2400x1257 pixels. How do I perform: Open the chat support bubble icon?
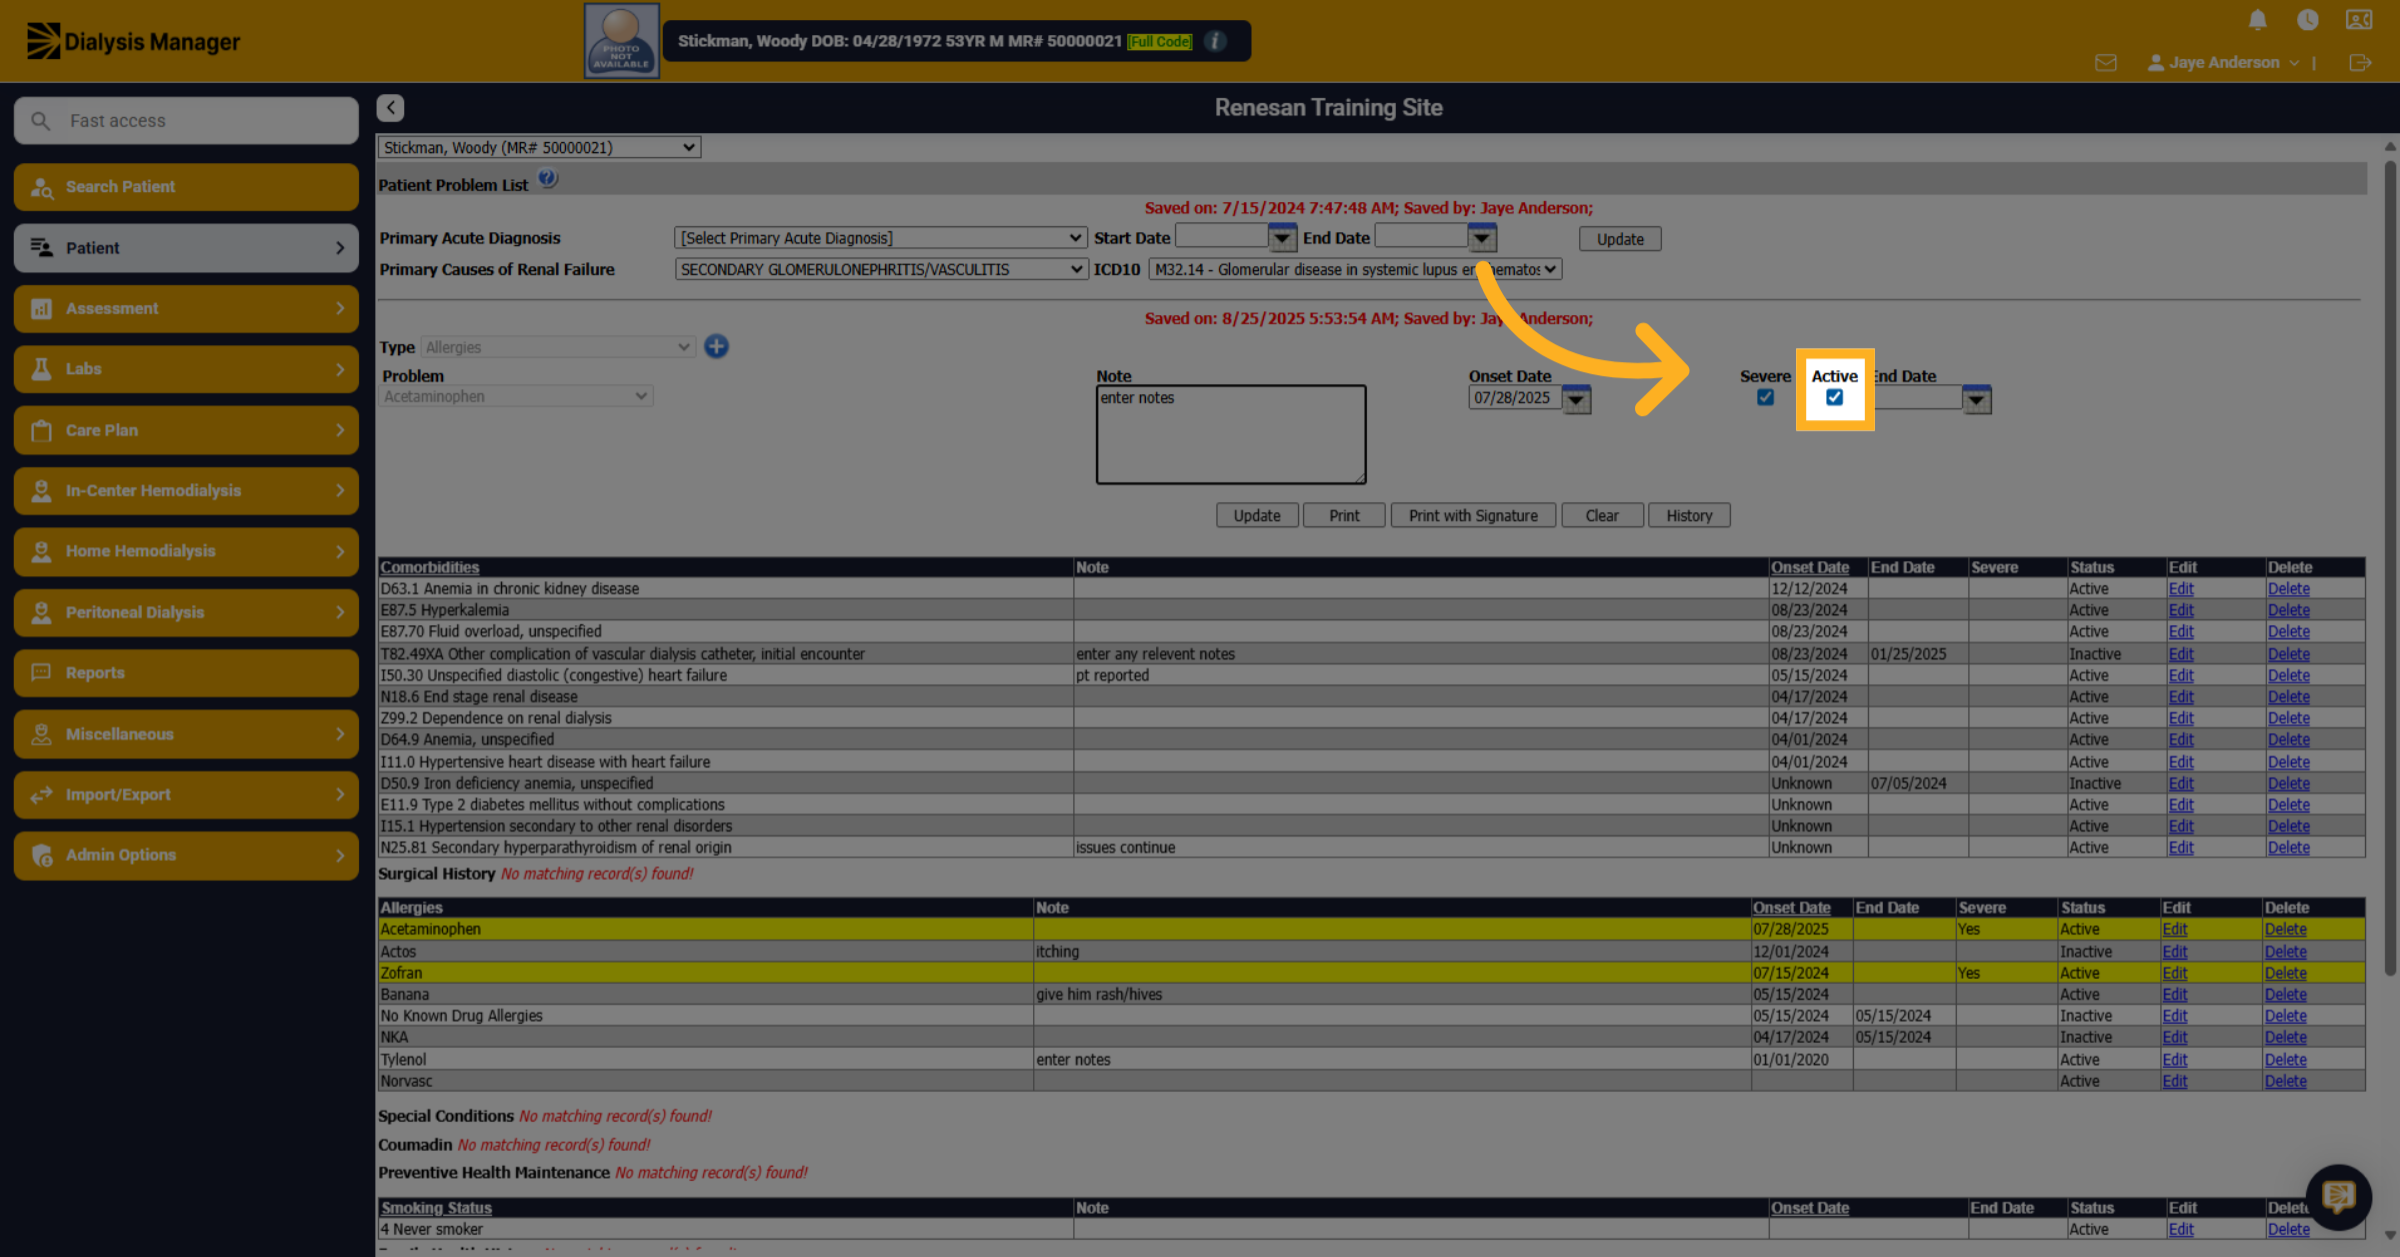tap(2338, 1196)
